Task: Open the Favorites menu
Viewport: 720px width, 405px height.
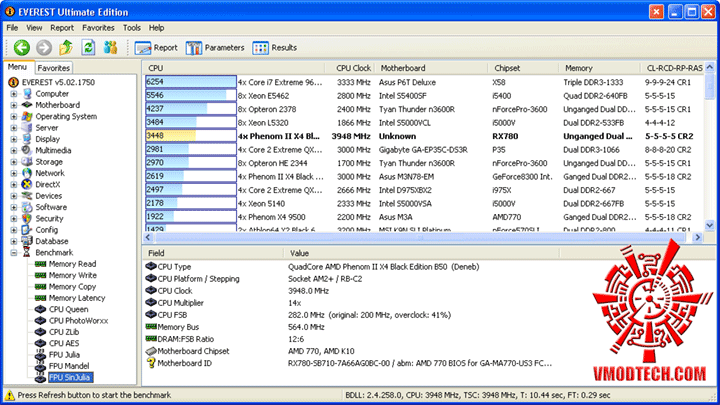Action: click(98, 28)
